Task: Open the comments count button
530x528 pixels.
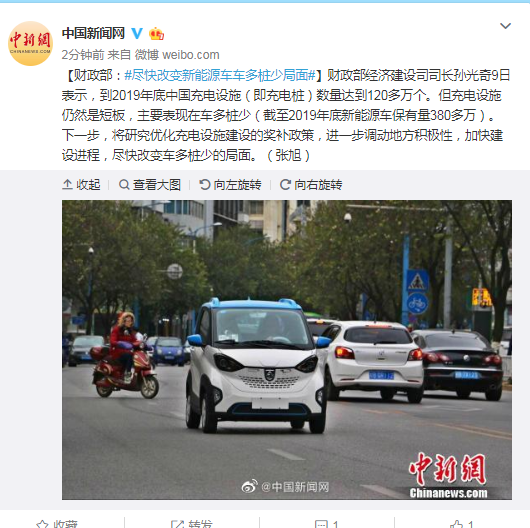Action: tap(327, 524)
